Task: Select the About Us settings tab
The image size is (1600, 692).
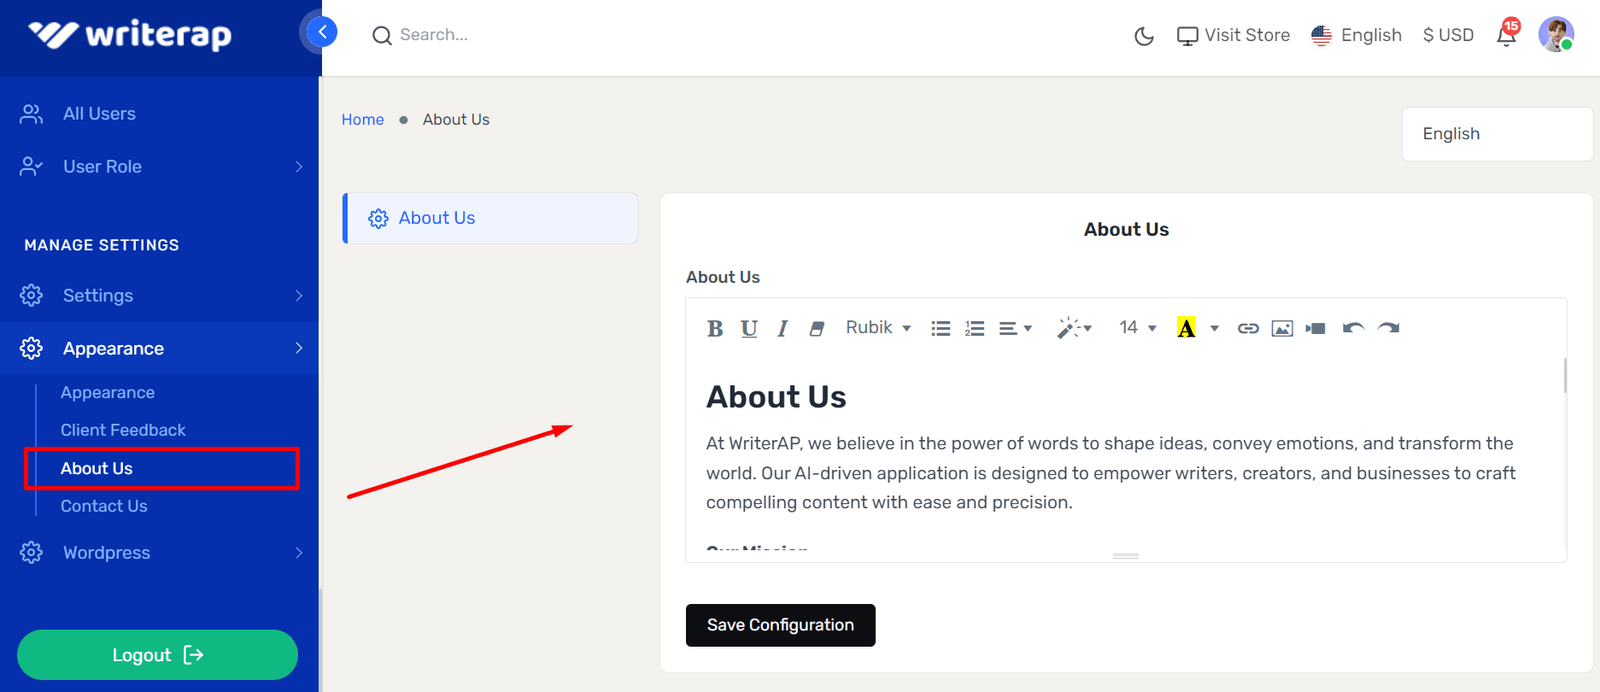Action: pos(491,218)
